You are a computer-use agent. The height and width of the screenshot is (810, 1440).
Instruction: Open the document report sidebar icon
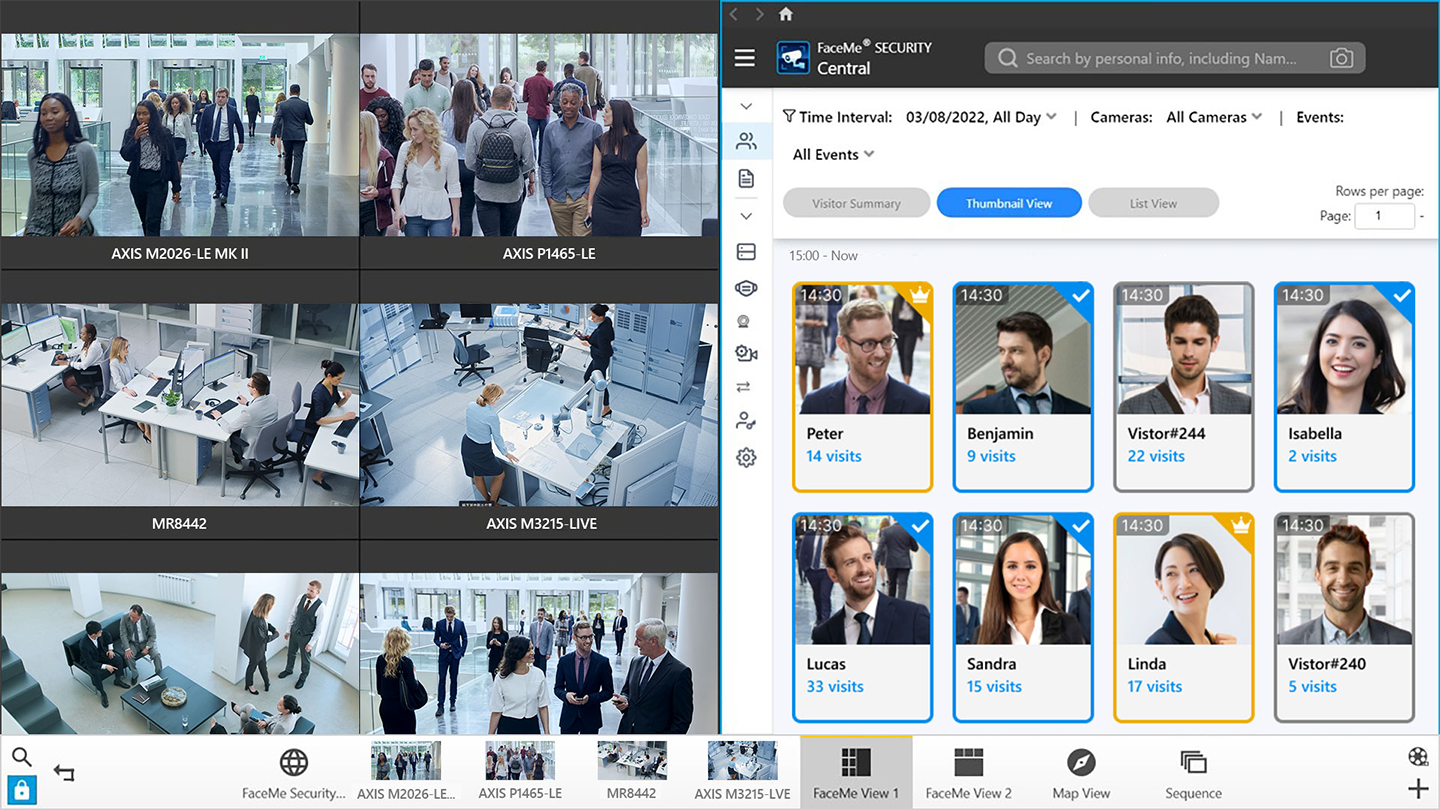coord(746,179)
